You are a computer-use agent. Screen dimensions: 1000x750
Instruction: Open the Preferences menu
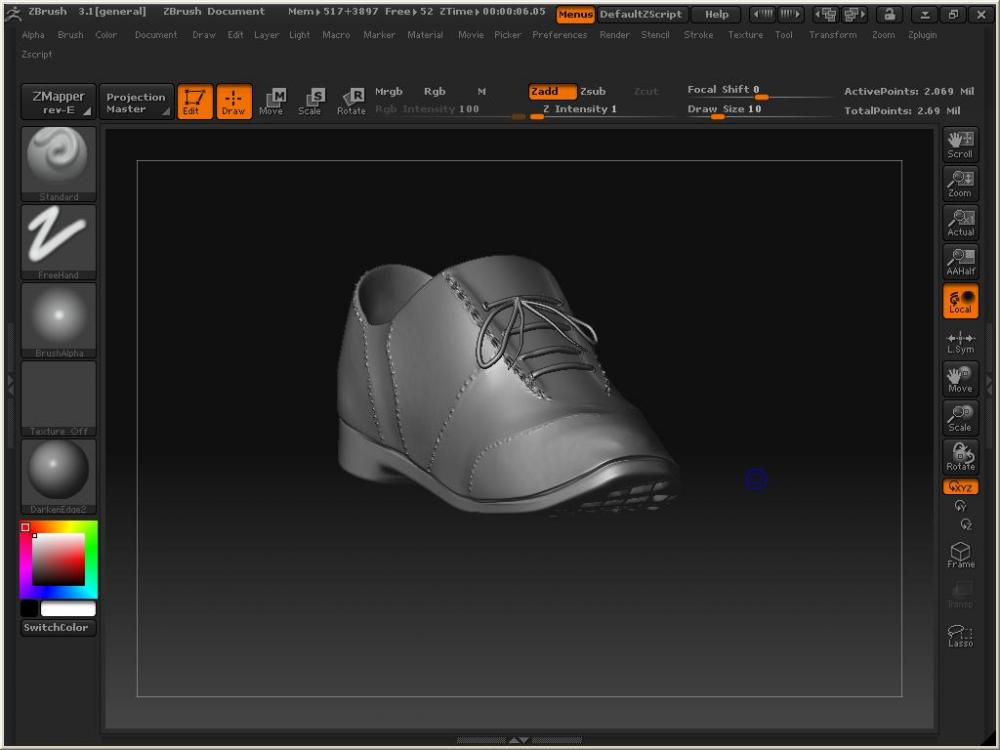559,35
